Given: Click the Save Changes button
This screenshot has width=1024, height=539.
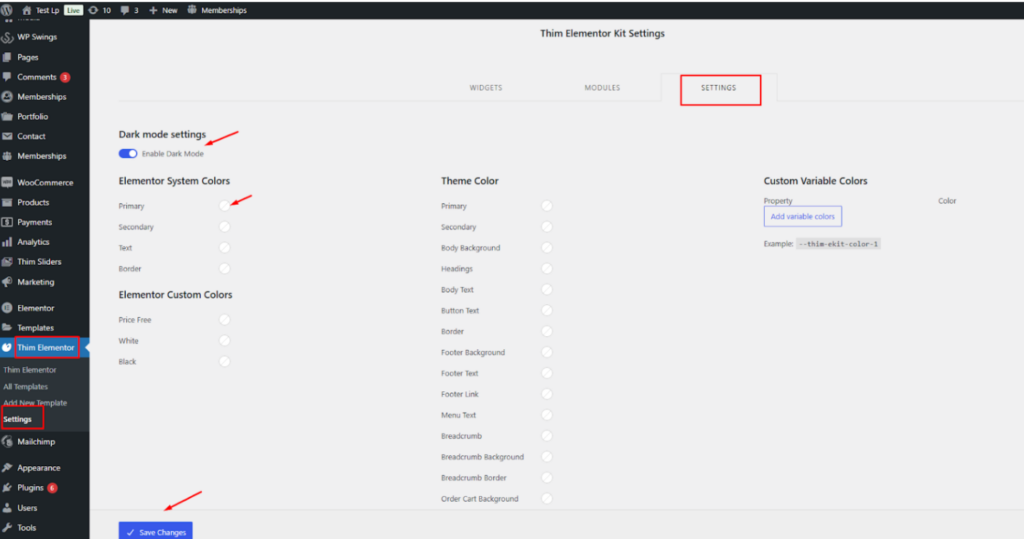Looking at the screenshot, I should coord(155,532).
